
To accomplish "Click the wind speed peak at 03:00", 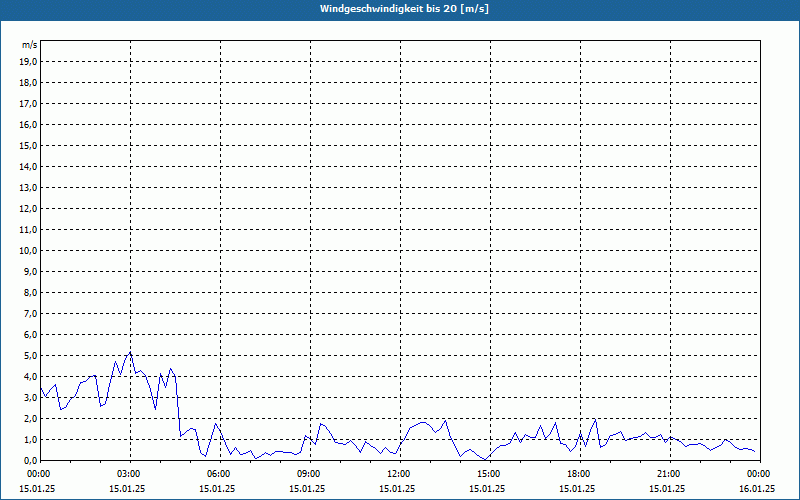I will pyautogui.click(x=131, y=352).
